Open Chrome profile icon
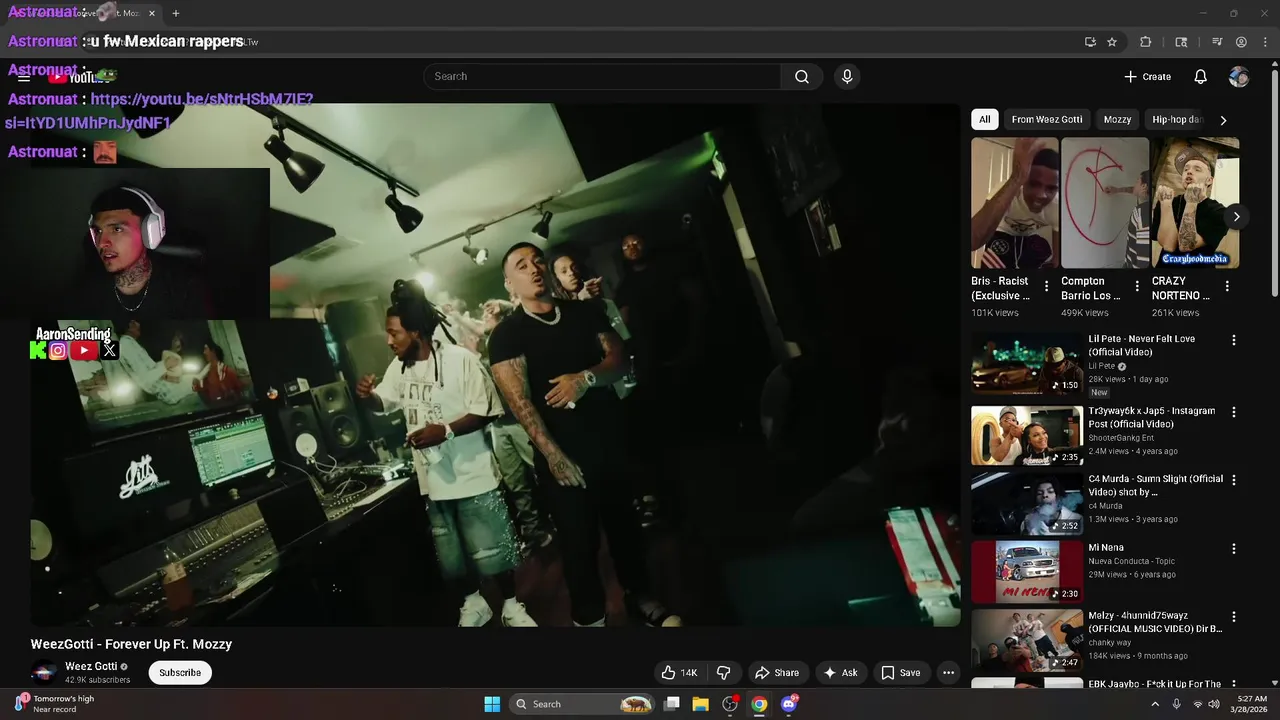Screen dimensions: 1280x720 tap(1241, 42)
